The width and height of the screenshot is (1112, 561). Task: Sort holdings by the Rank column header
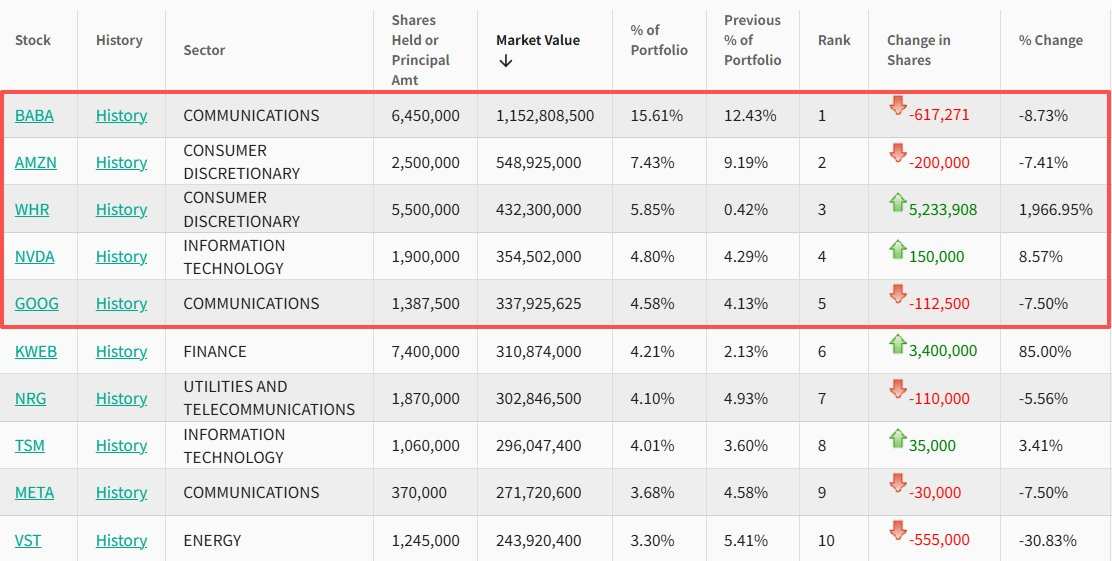834,40
